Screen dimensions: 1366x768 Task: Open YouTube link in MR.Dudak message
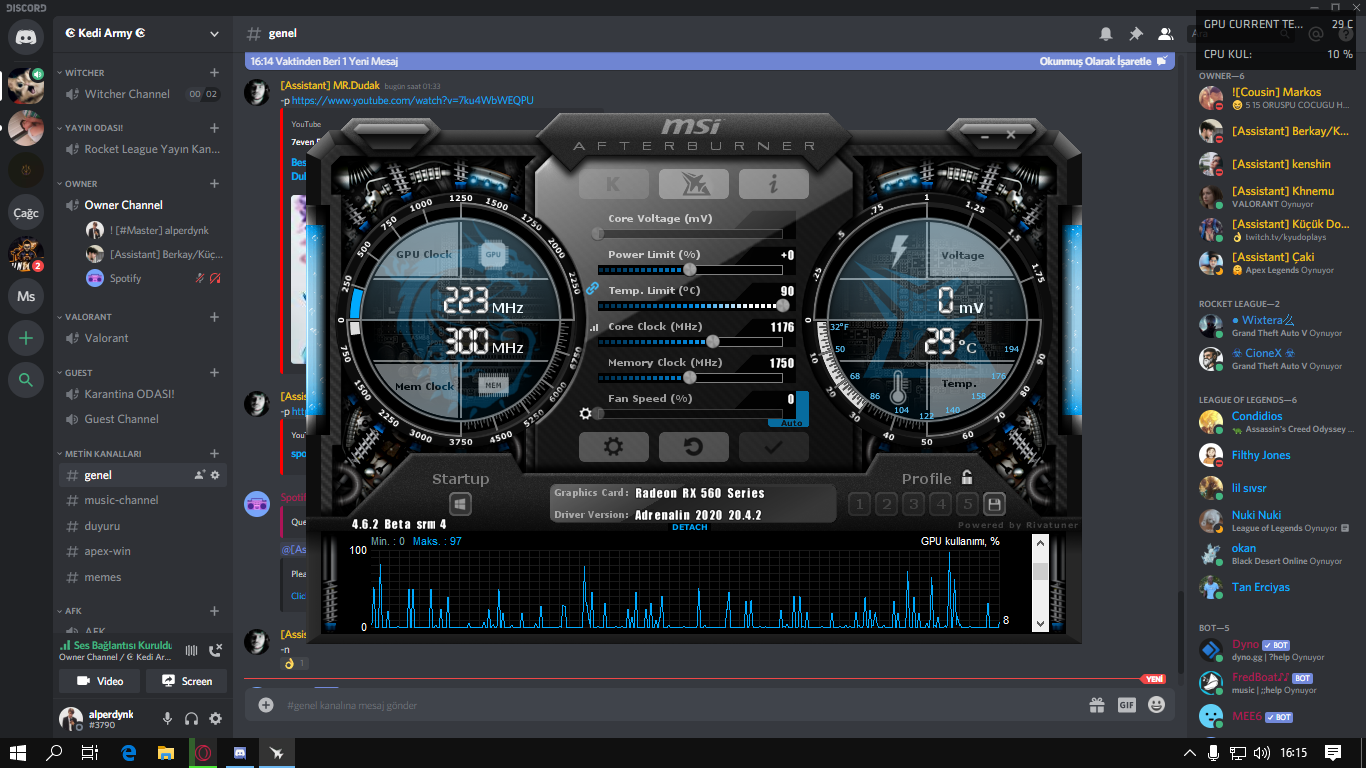[x=412, y=100]
